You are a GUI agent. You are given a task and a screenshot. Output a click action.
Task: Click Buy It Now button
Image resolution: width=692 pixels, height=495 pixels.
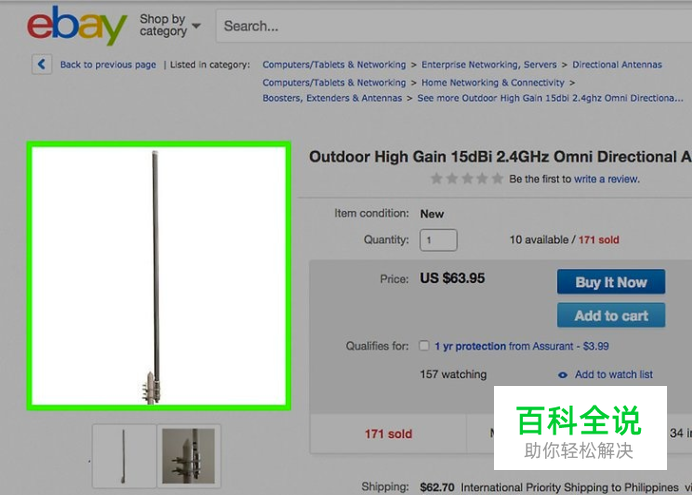611,282
